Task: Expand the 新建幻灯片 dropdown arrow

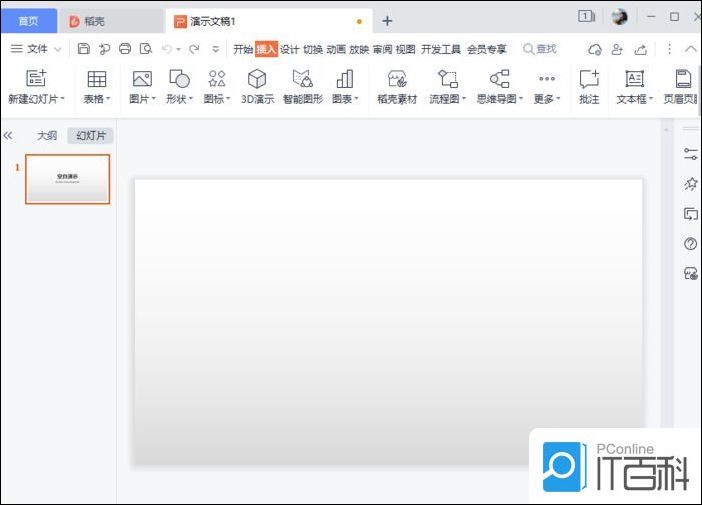Action: [x=63, y=98]
